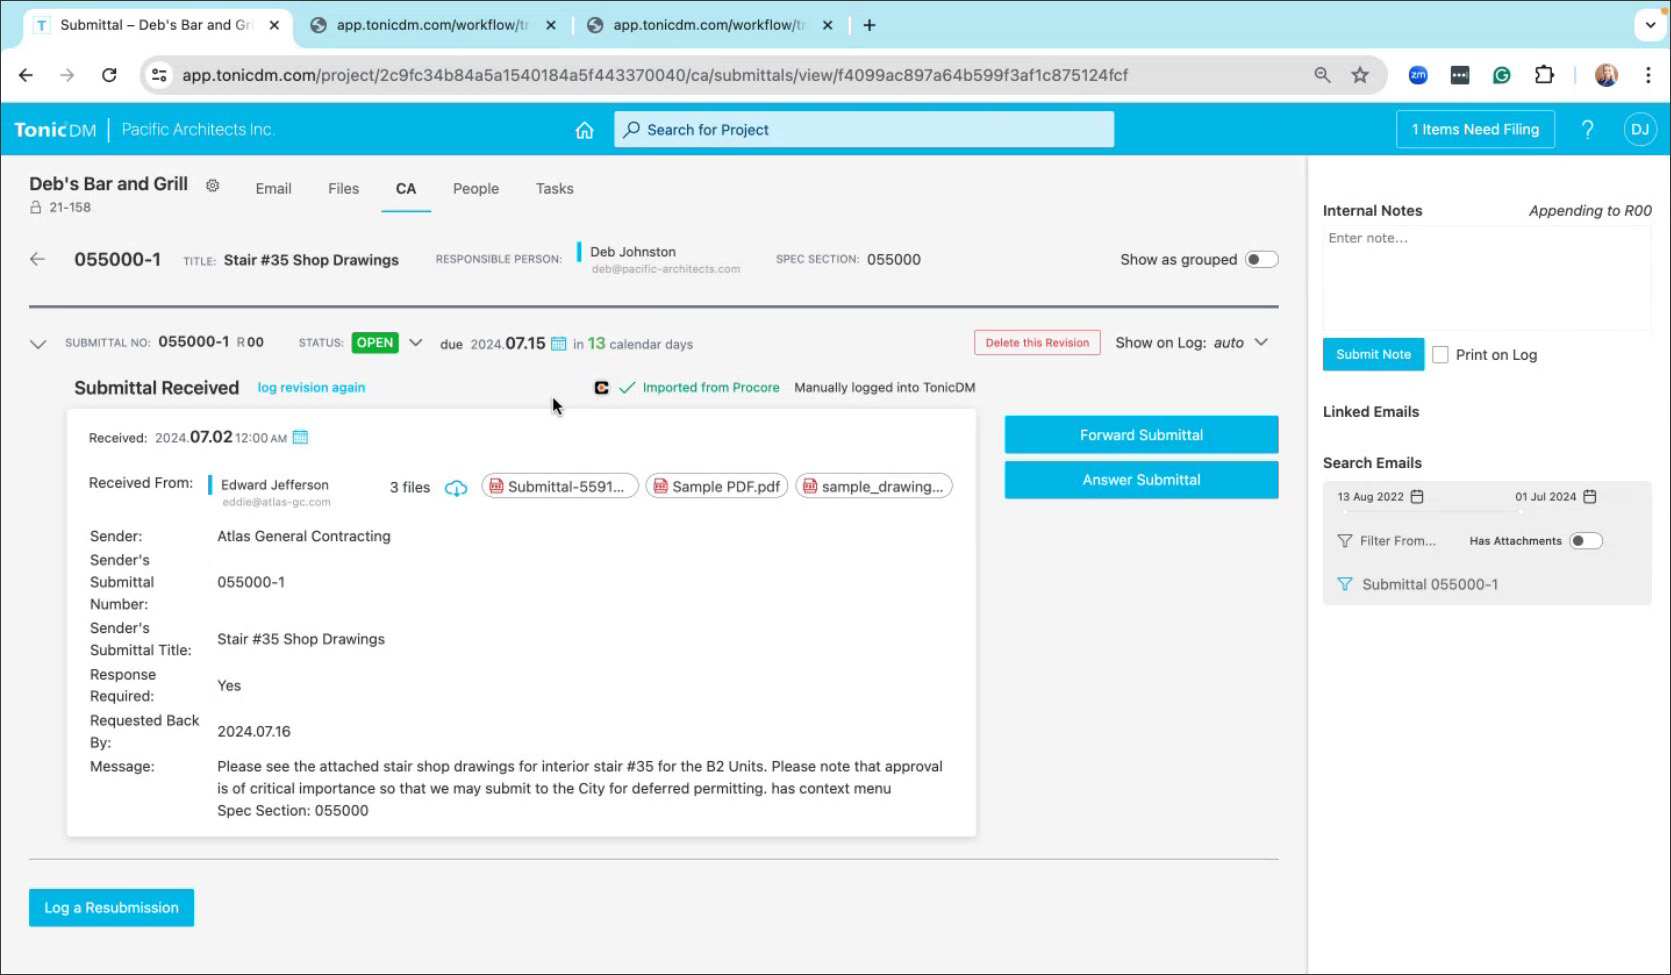This screenshot has height=975, width=1671.
Task: Switch to the Files tab
Action: [x=343, y=188]
